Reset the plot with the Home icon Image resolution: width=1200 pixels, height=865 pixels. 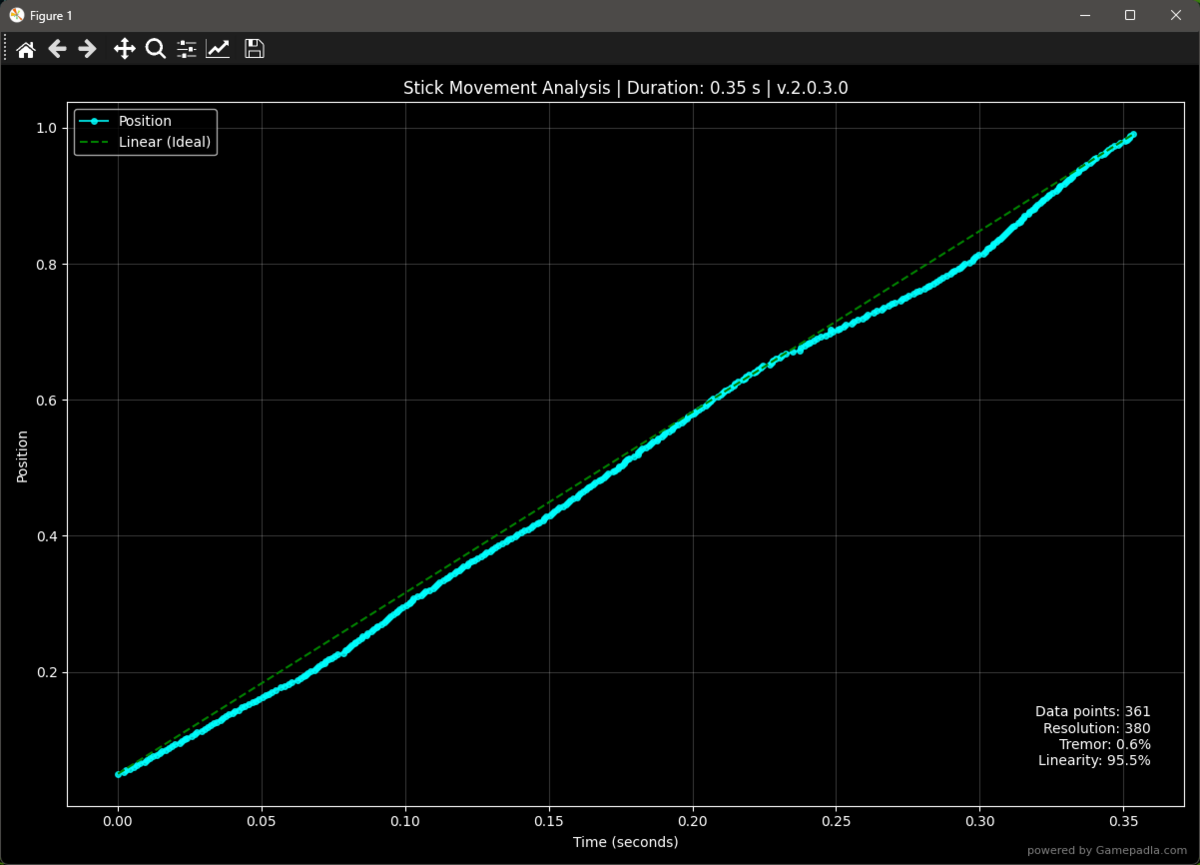[26, 49]
